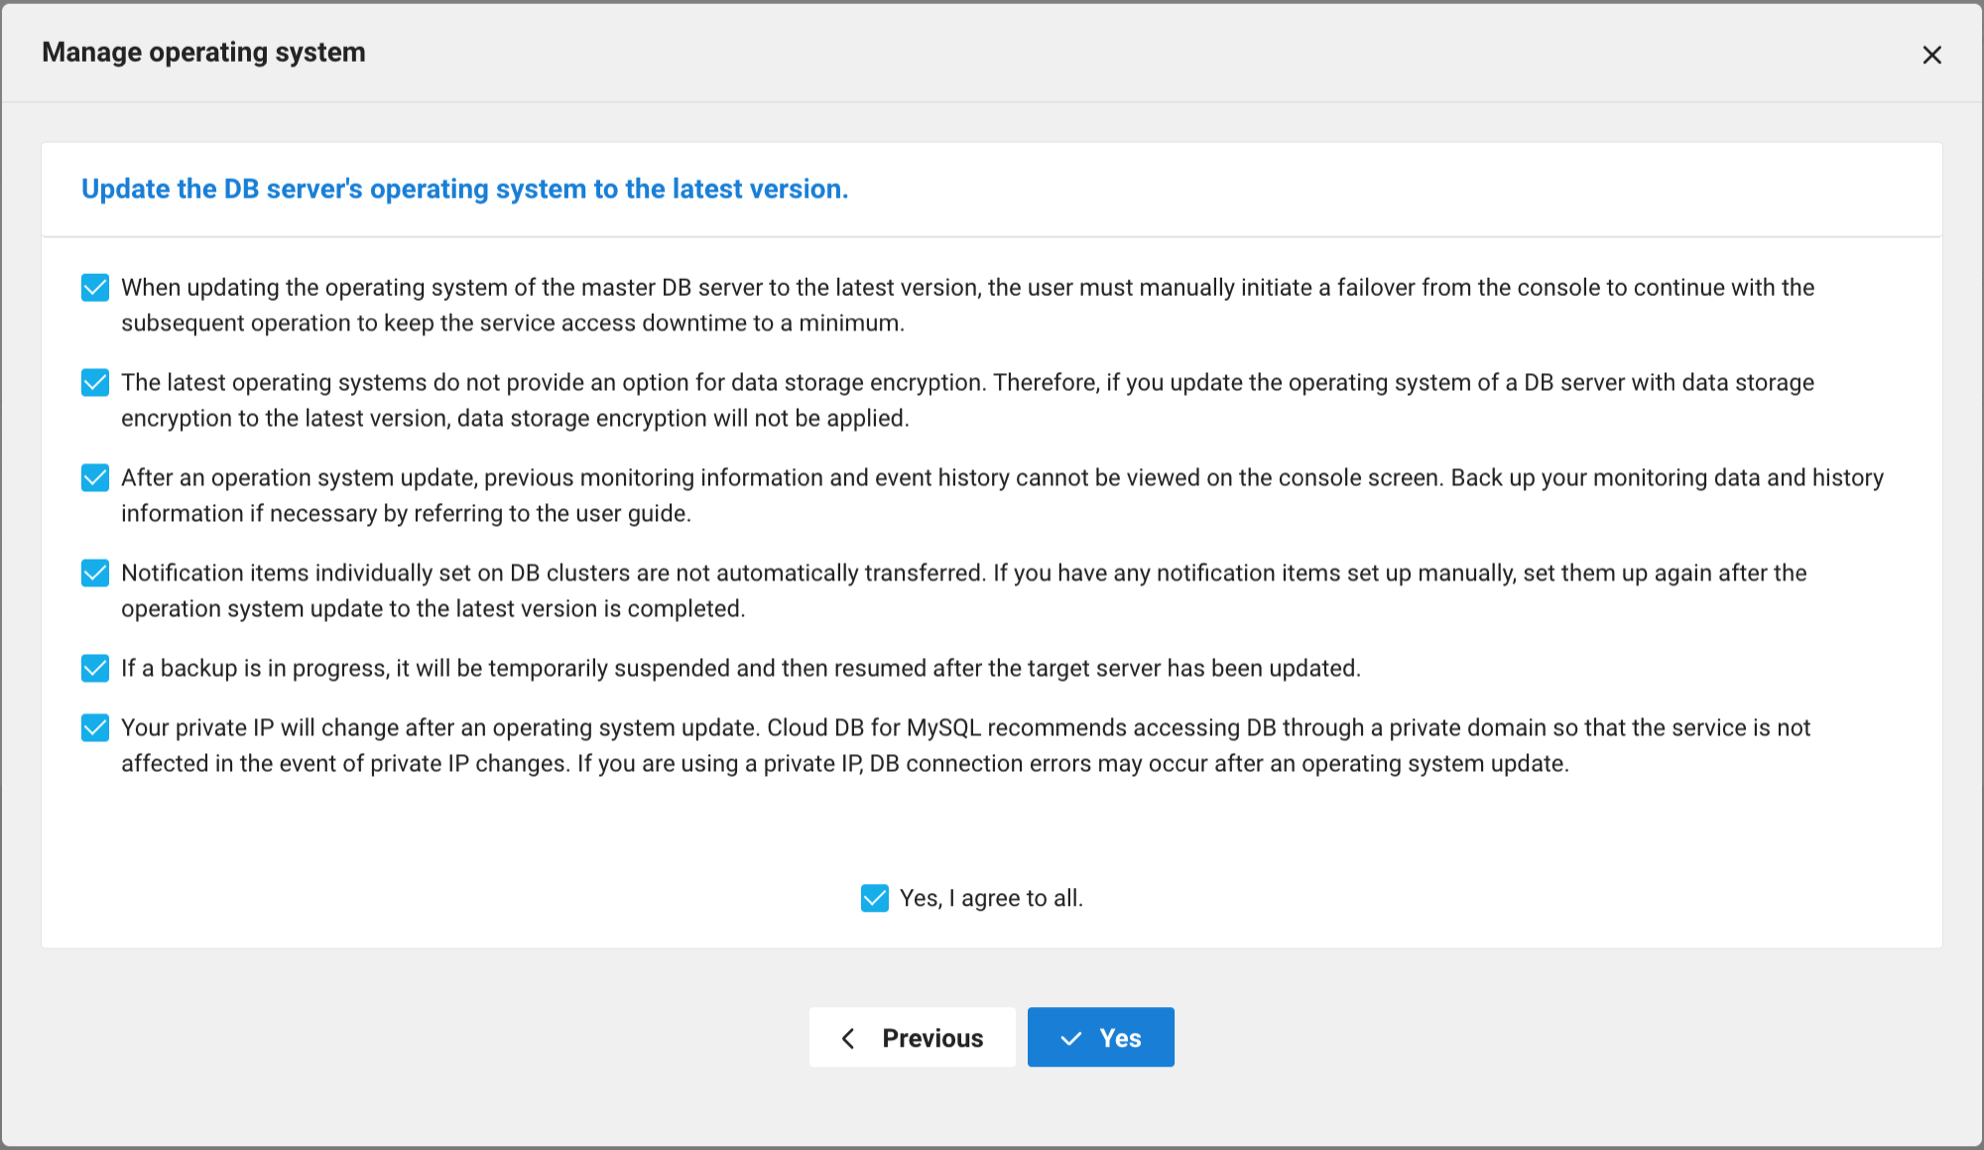
Task: Toggle the 'Yes, I agree to all' checkbox
Action: click(x=875, y=898)
